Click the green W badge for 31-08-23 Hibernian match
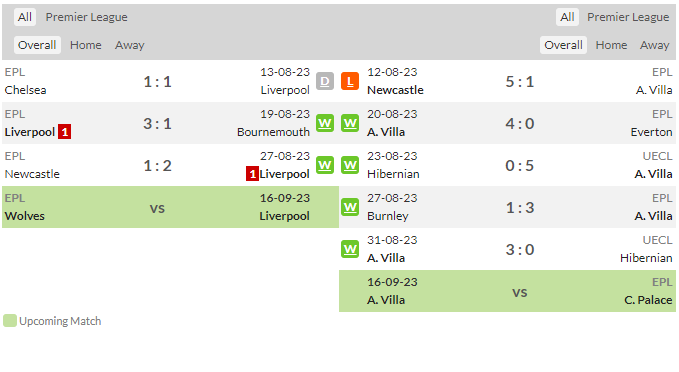This screenshot has width=679, height=372. click(350, 249)
